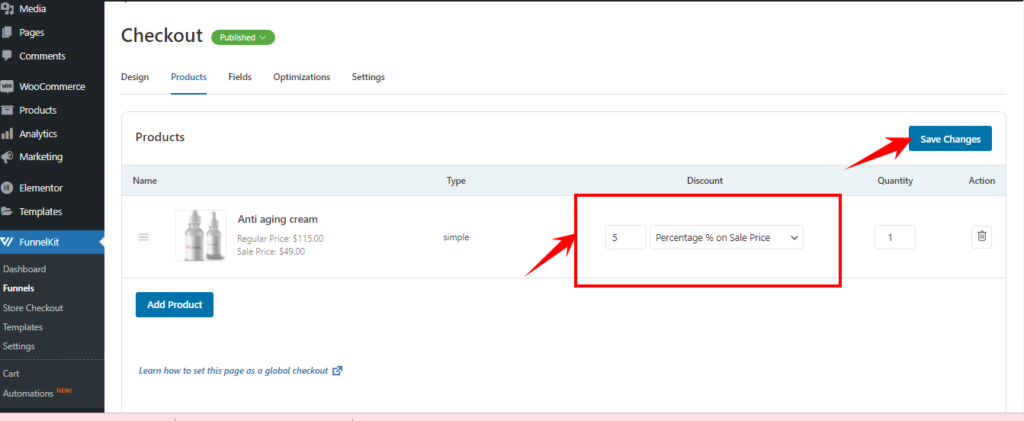
Task: Click the Media sidebar icon
Action: pyautogui.click(x=7, y=9)
